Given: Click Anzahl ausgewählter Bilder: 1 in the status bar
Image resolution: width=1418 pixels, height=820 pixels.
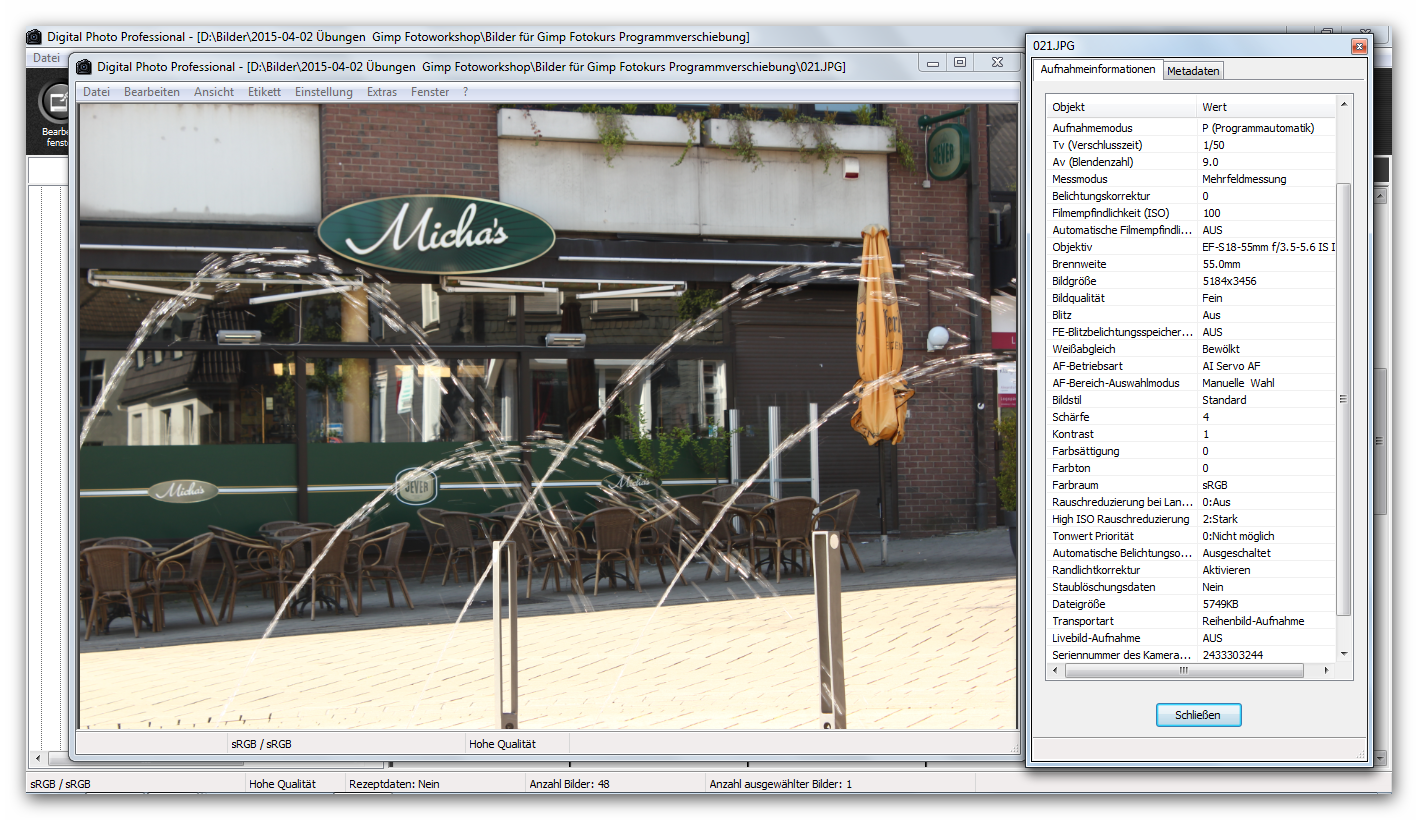Looking at the screenshot, I should (780, 784).
